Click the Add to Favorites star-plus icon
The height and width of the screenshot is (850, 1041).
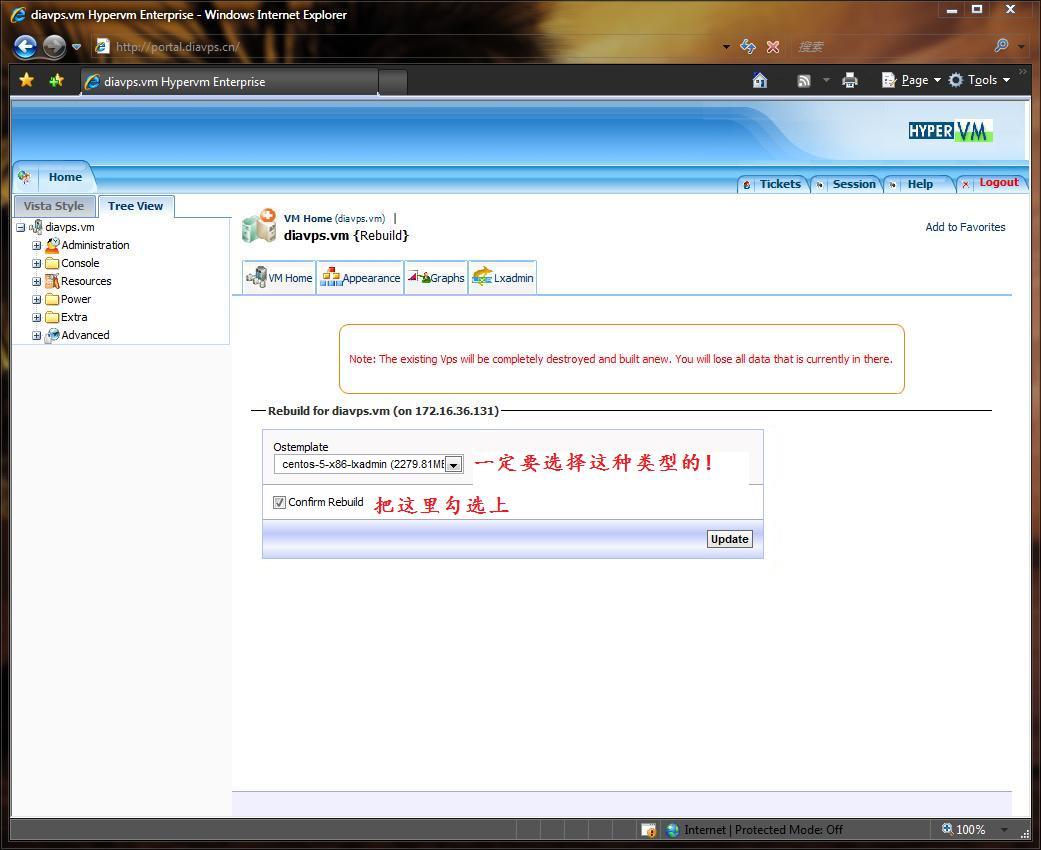coord(56,80)
